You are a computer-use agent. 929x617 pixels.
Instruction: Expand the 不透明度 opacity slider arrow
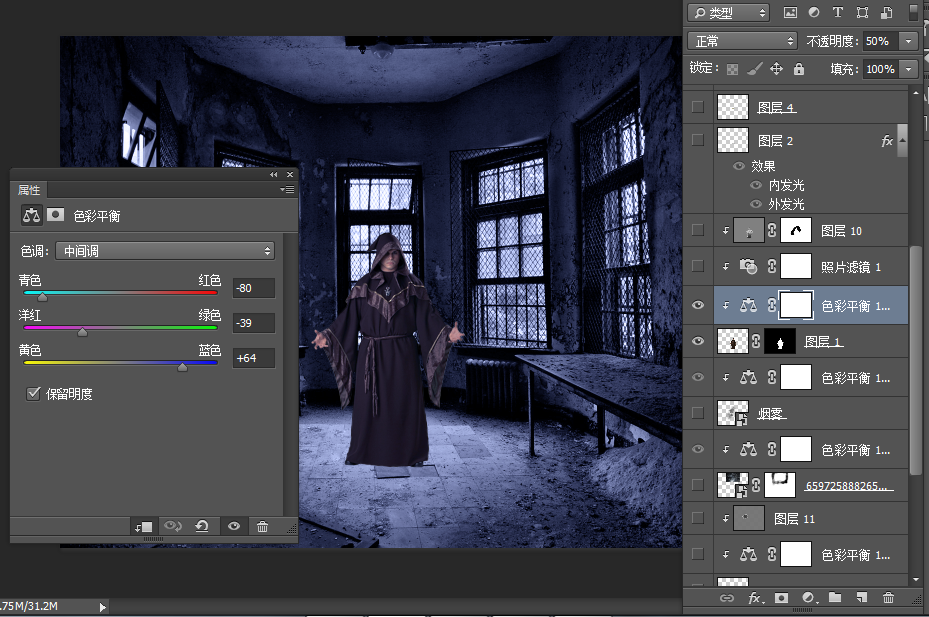pos(908,41)
